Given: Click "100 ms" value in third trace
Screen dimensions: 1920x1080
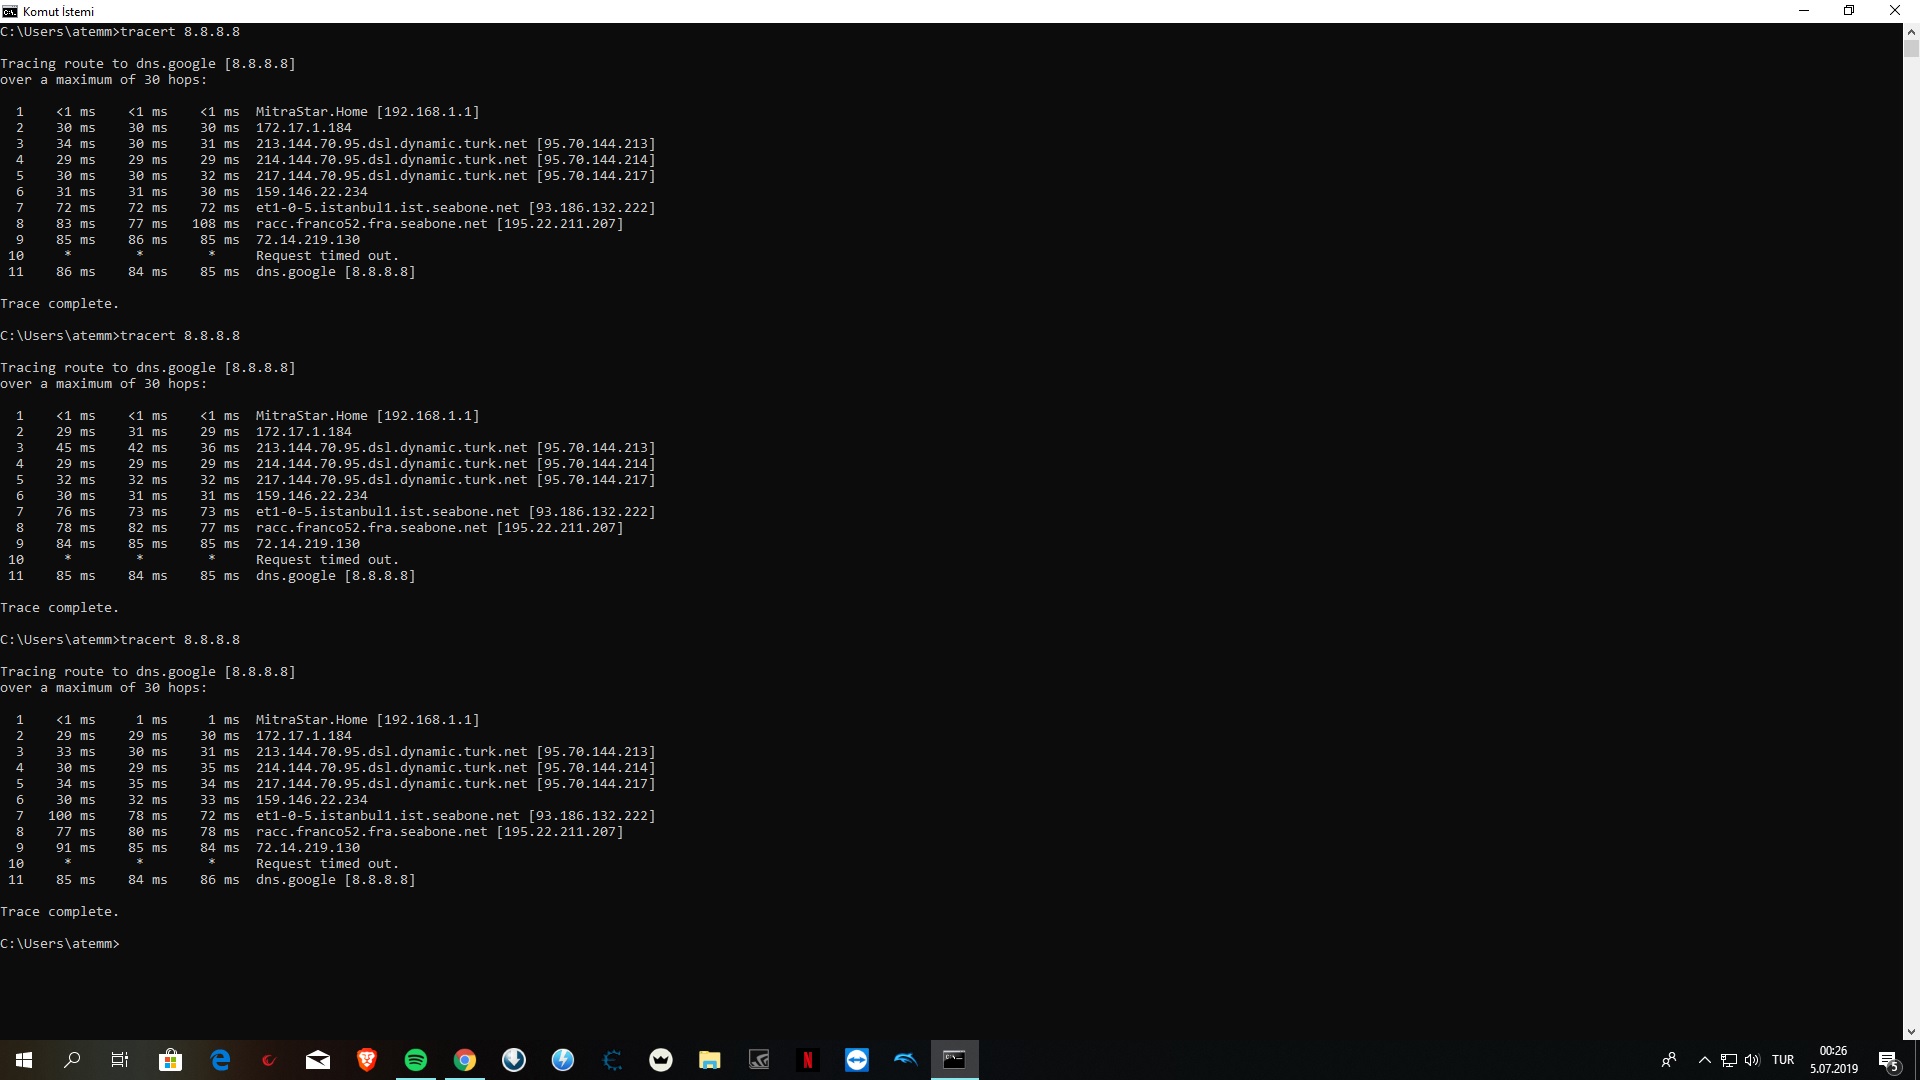Looking at the screenshot, I should pos(72,816).
